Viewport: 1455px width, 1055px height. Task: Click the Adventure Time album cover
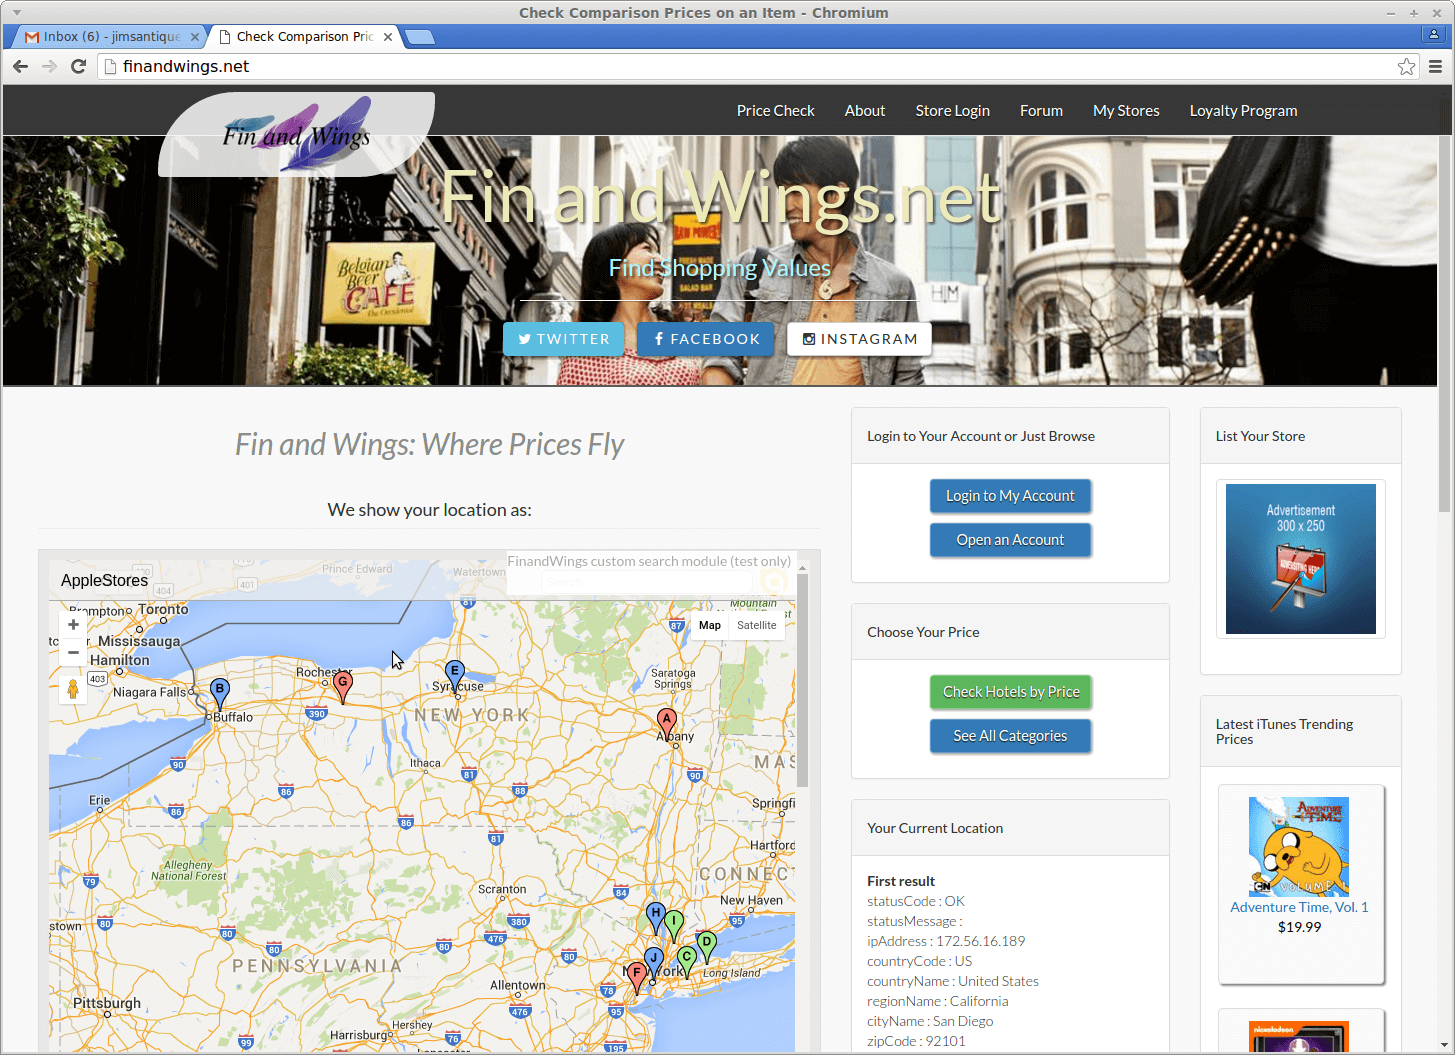(1299, 847)
